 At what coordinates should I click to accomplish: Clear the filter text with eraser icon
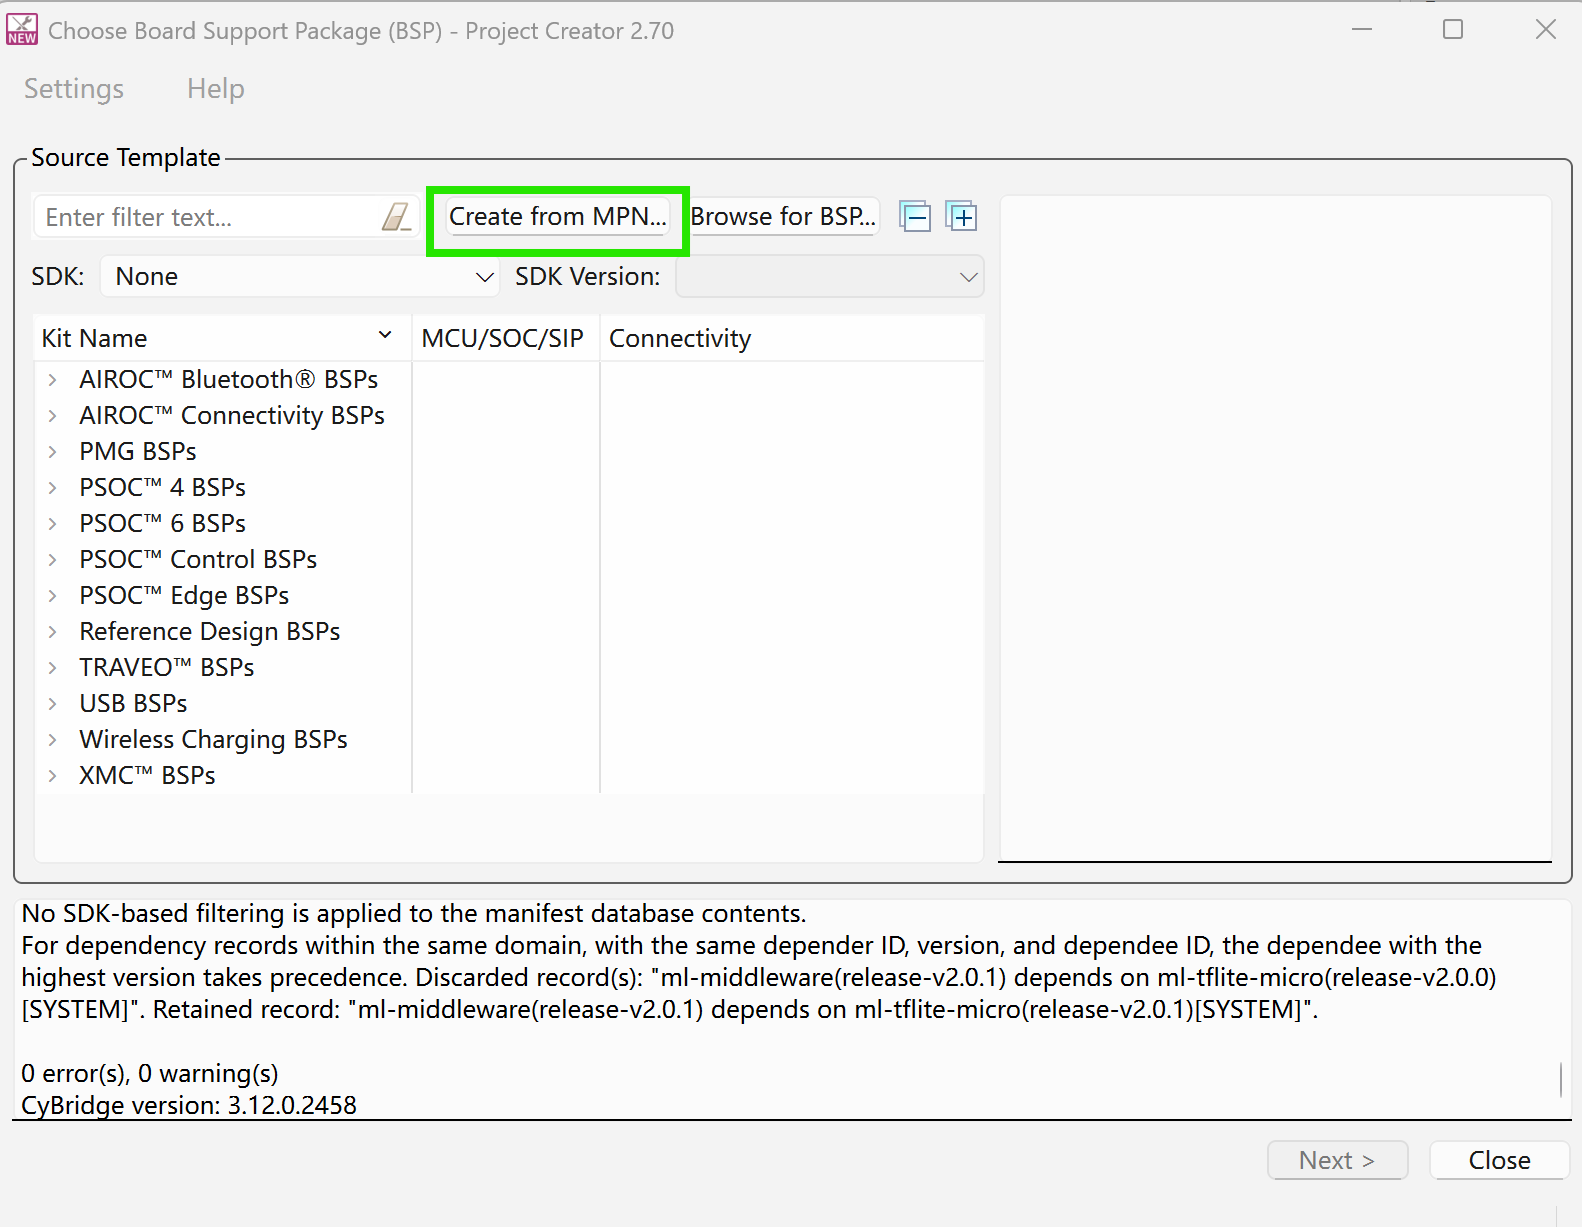click(x=397, y=217)
